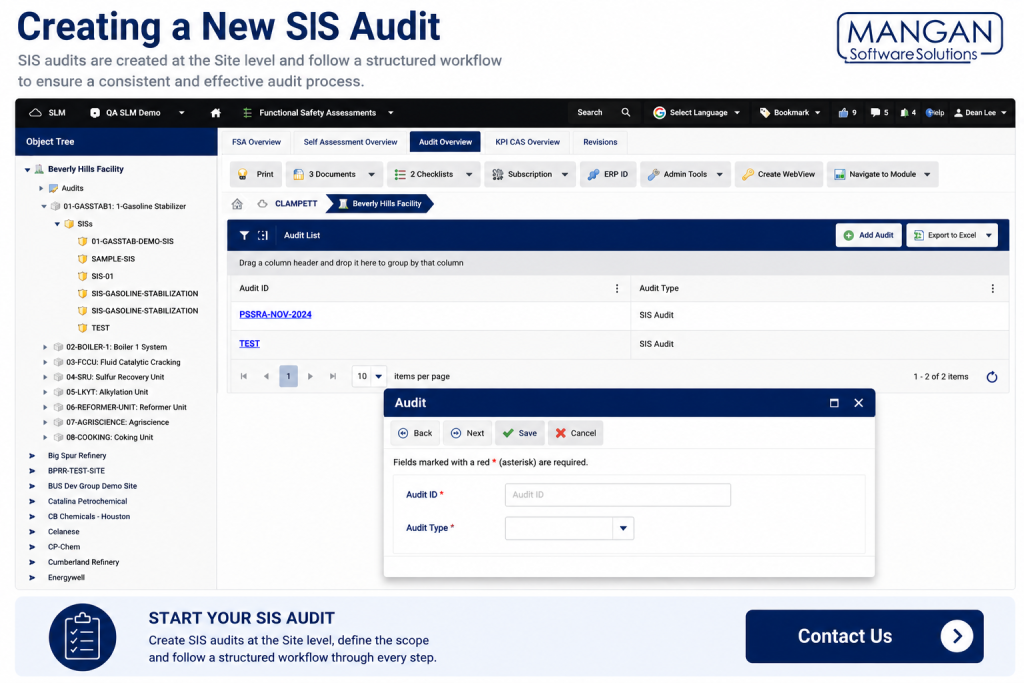Screen dimensions: 1024x683
Task: Click Back in the Audit dialog
Action: click(415, 434)
